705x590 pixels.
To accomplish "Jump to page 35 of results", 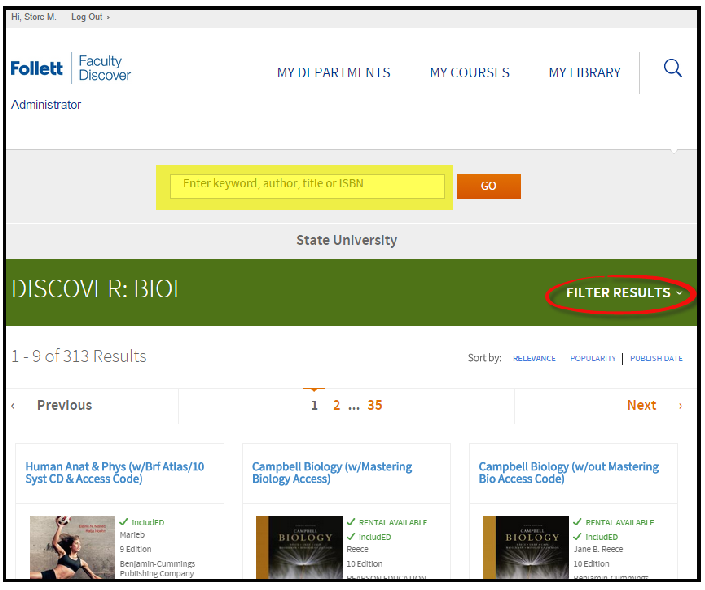I will pos(375,405).
